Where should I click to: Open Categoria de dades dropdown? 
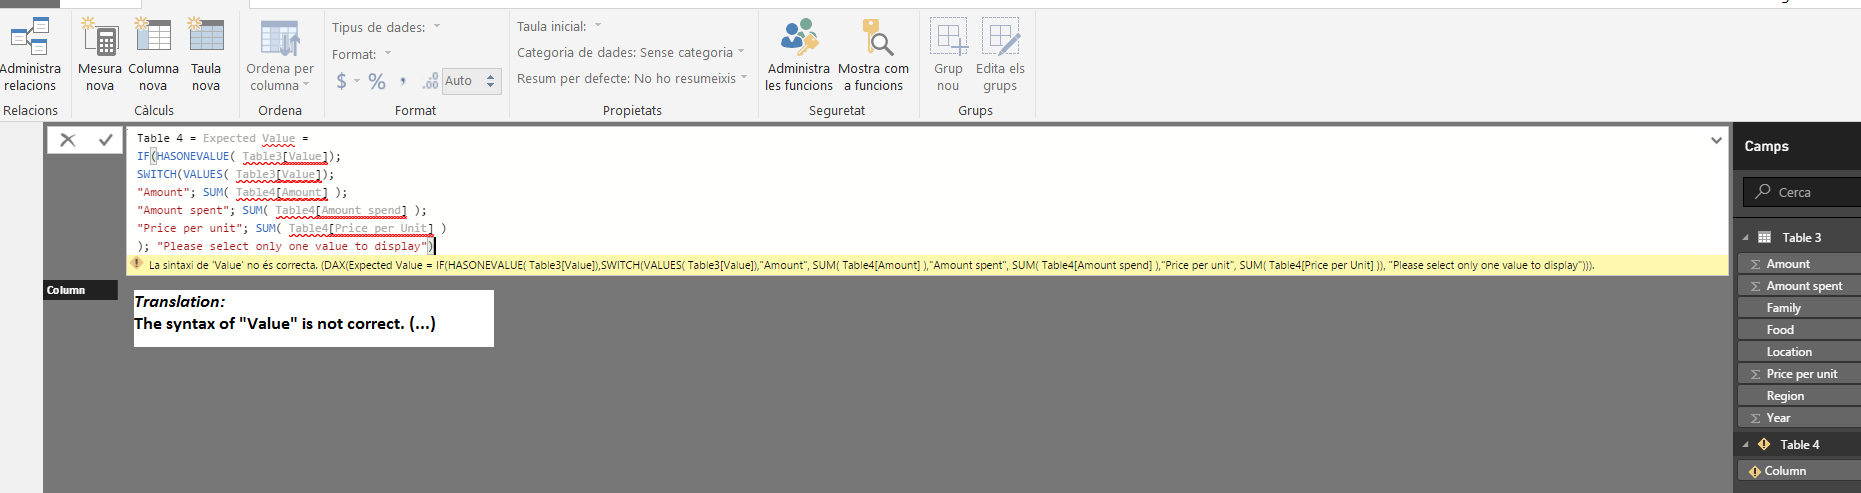631,52
